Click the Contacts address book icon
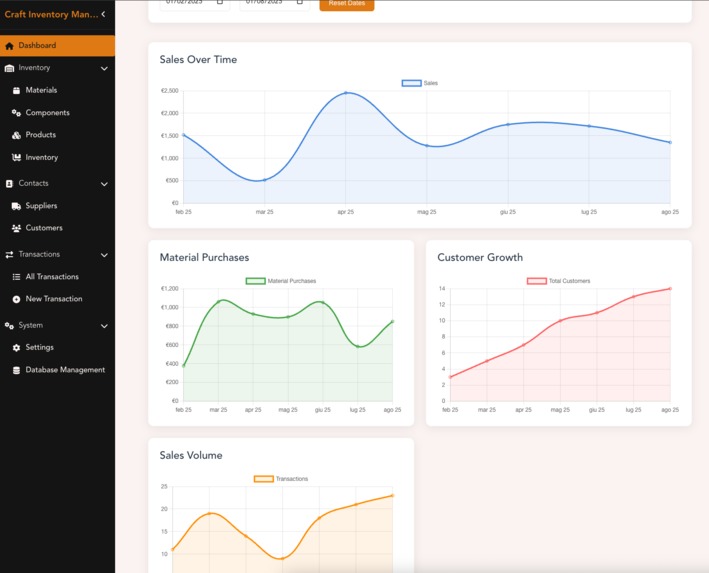The image size is (709, 573). (x=9, y=184)
